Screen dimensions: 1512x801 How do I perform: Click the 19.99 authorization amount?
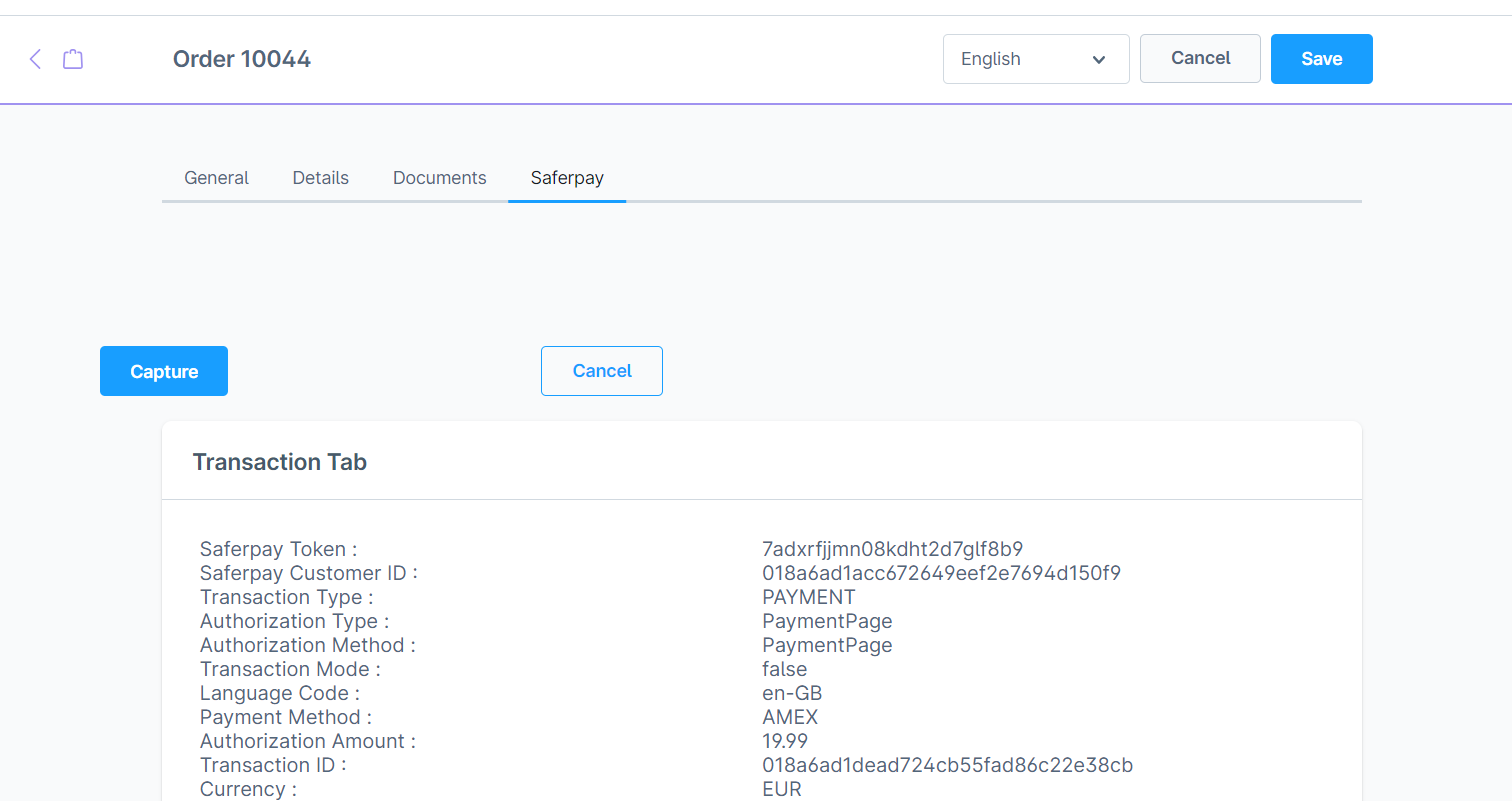784,741
